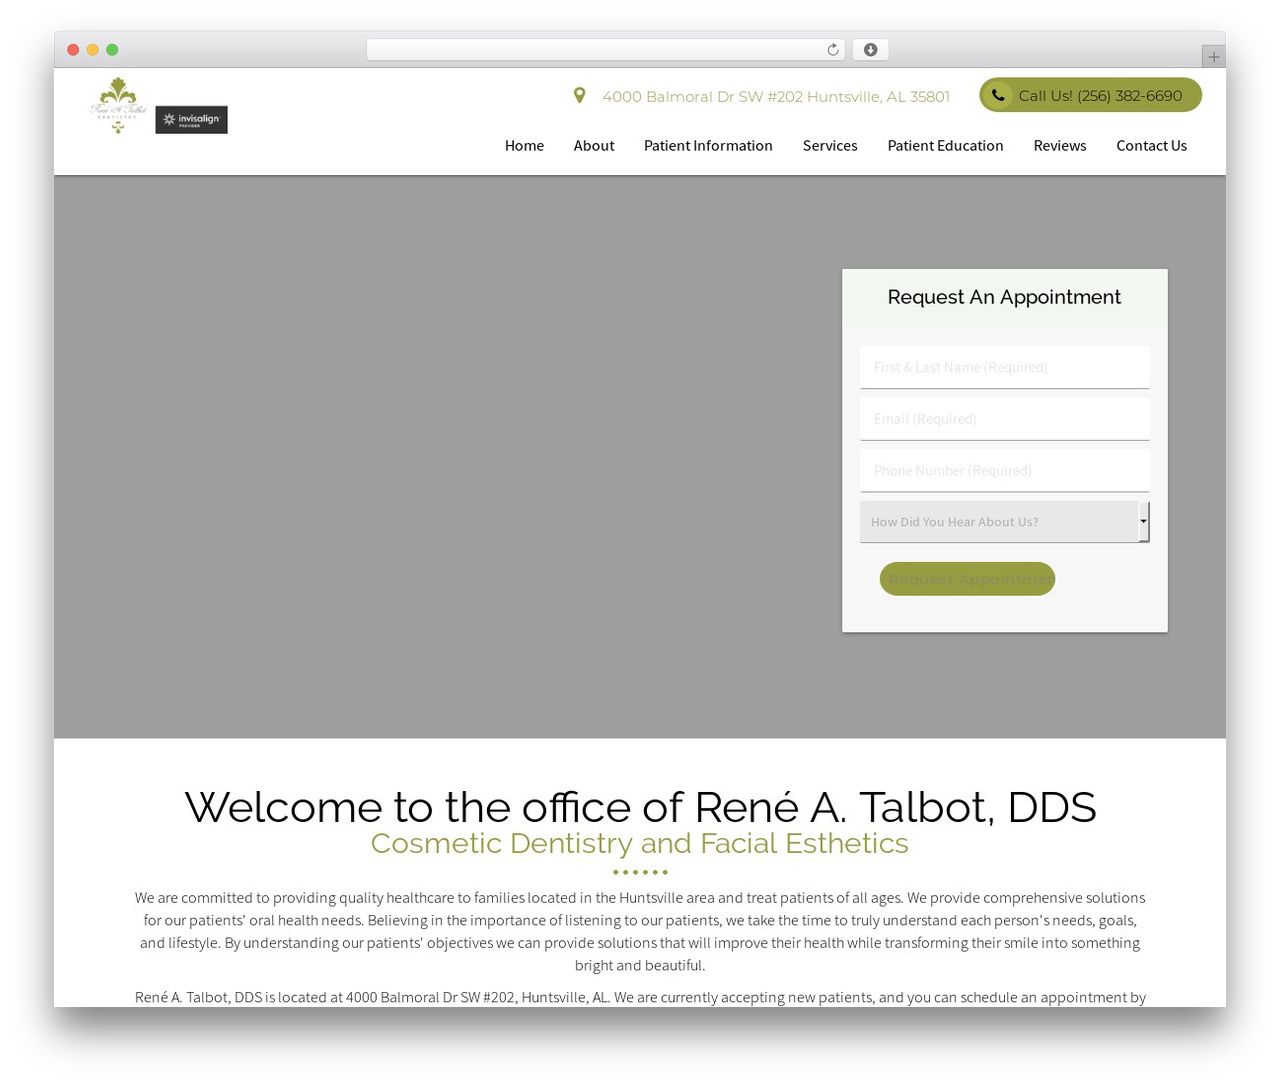The image size is (1280, 1084).
Task: Click the Welcome to the office heading
Action: [x=640, y=807]
